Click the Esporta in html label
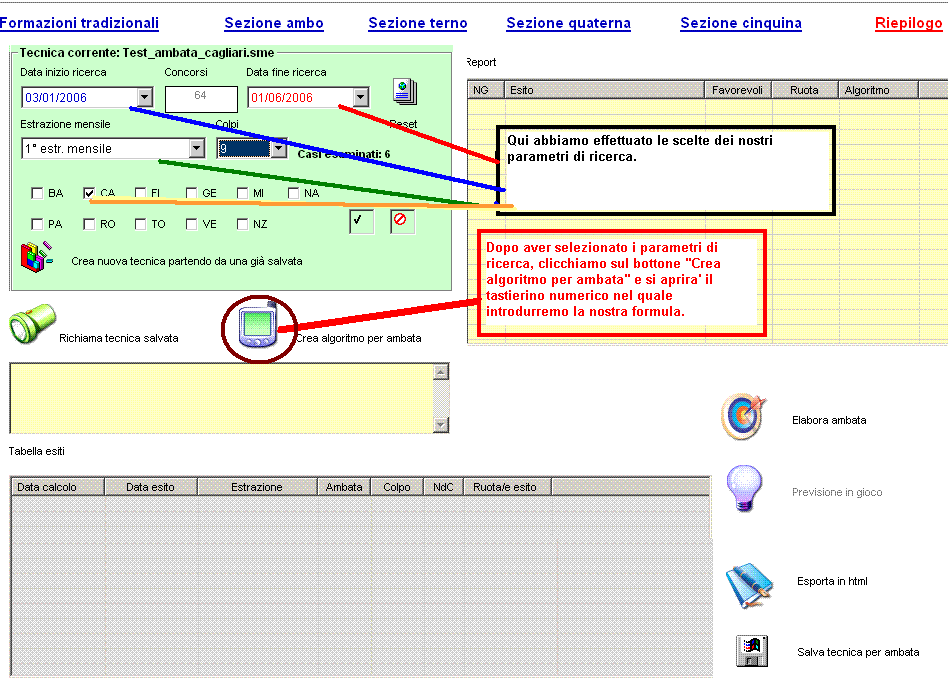Viewport: 950px width, 678px height. coord(832,581)
